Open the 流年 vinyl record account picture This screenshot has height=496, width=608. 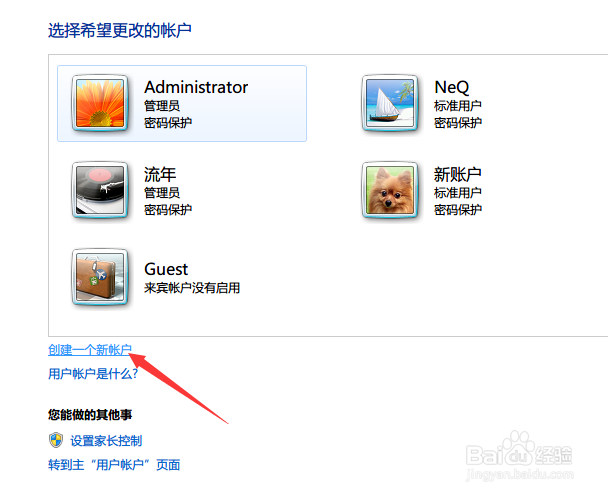pos(100,190)
